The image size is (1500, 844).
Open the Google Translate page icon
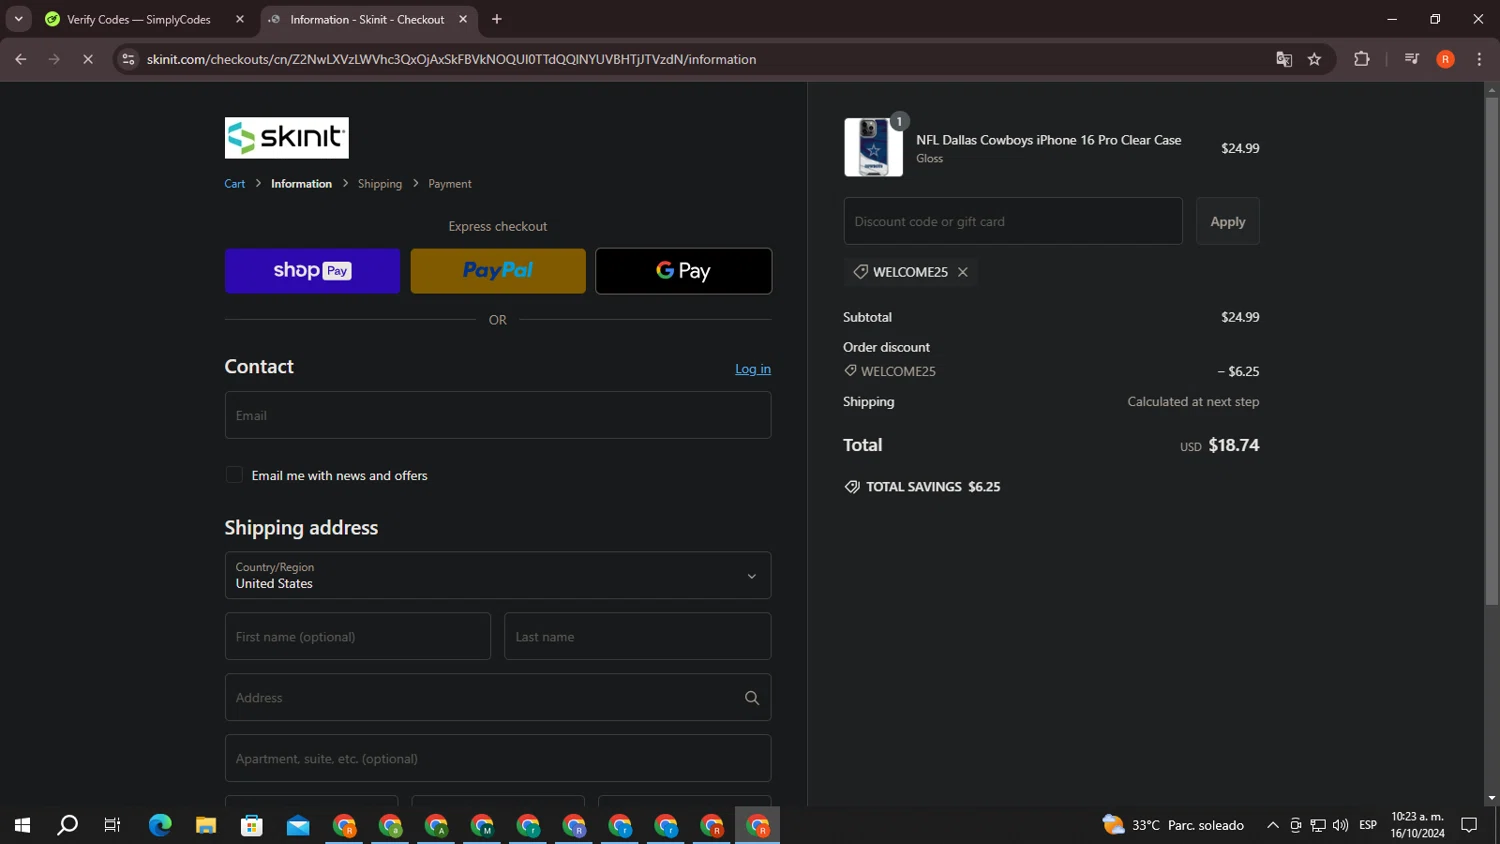[x=1284, y=59]
